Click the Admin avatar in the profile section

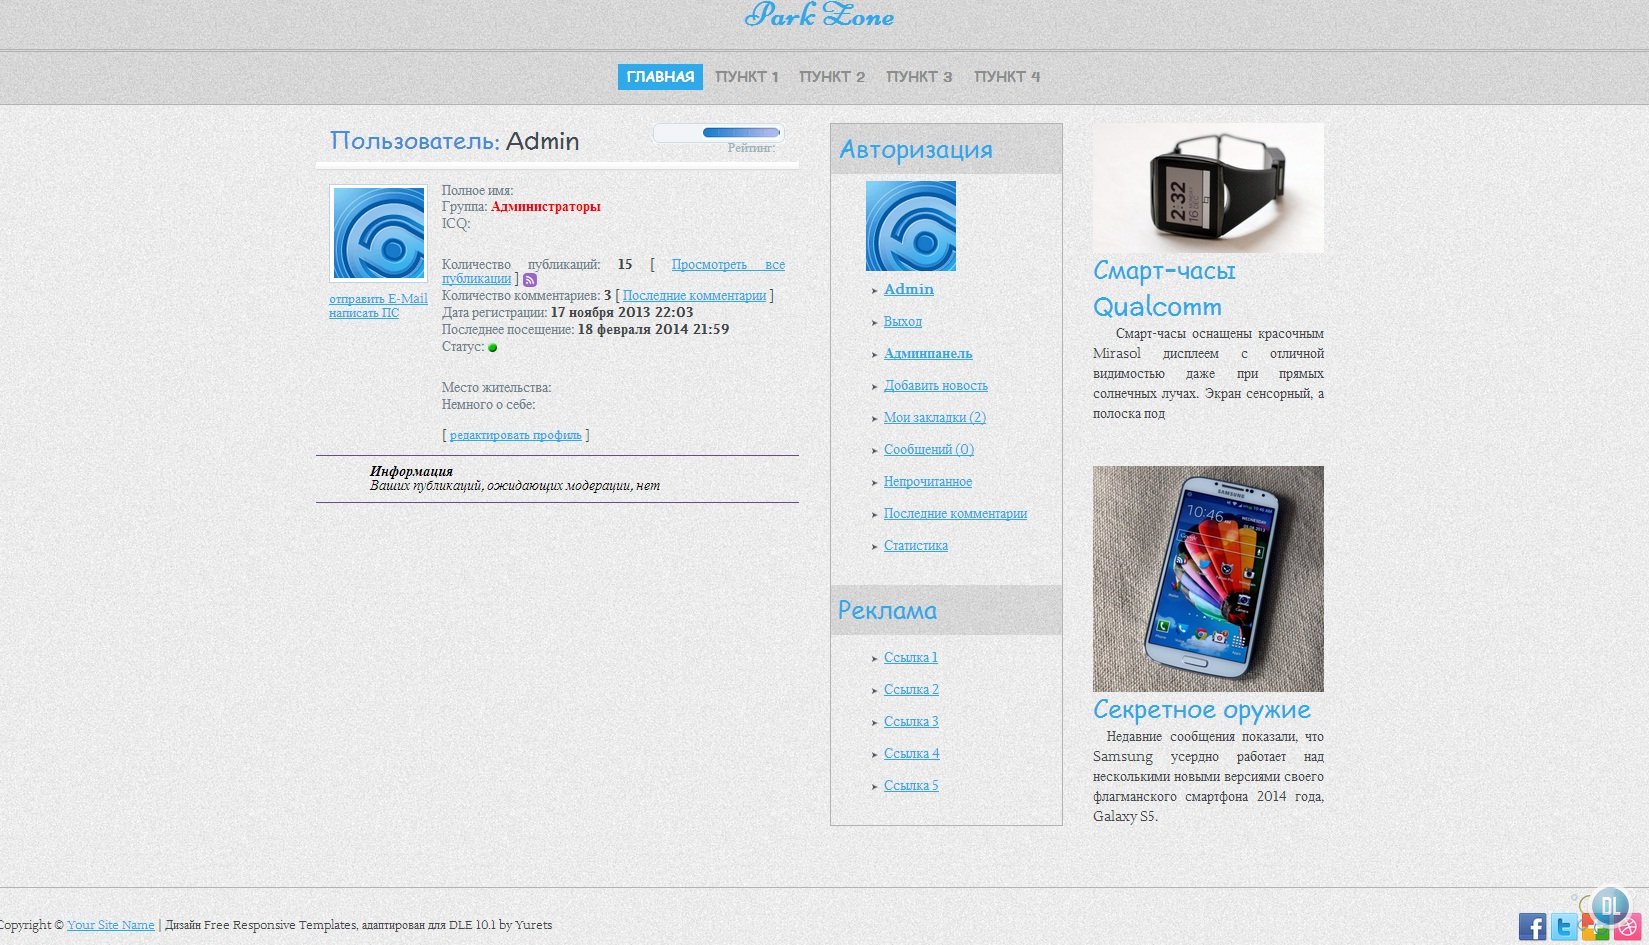[378, 233]
